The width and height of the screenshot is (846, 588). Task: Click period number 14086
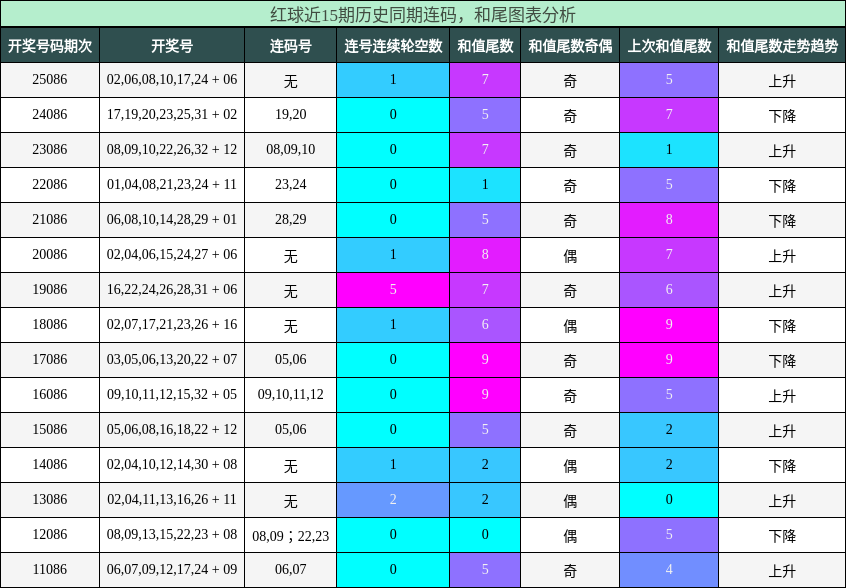[x=50, y=465]
